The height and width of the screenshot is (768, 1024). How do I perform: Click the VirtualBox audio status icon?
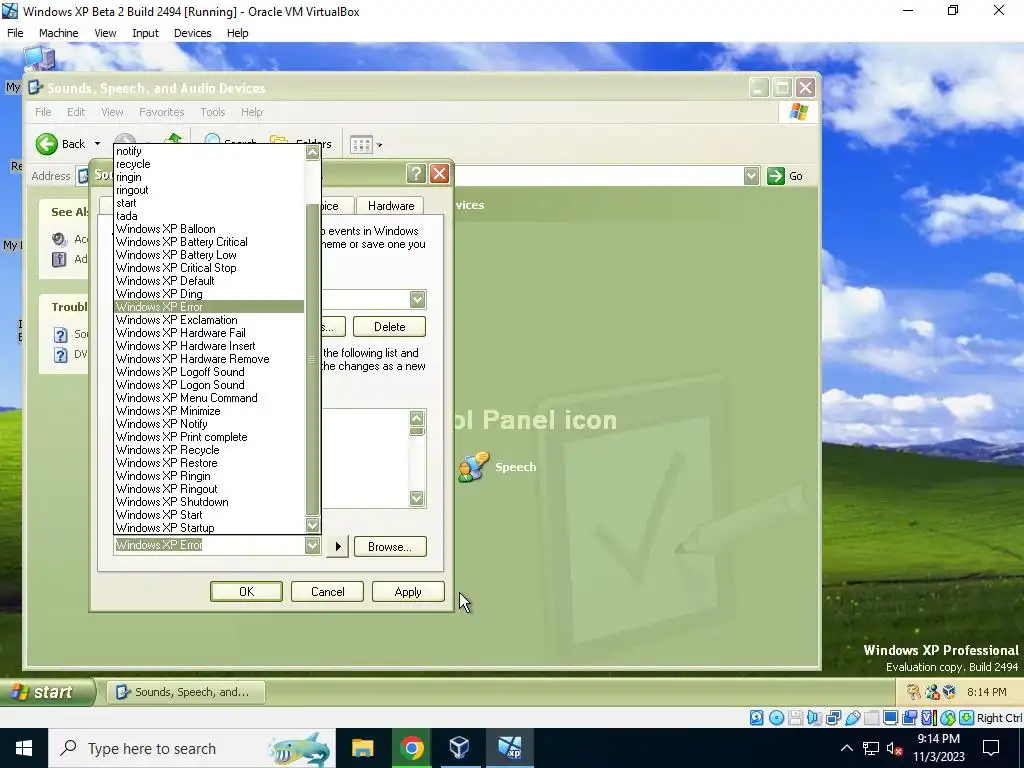(x=814, y=718)
